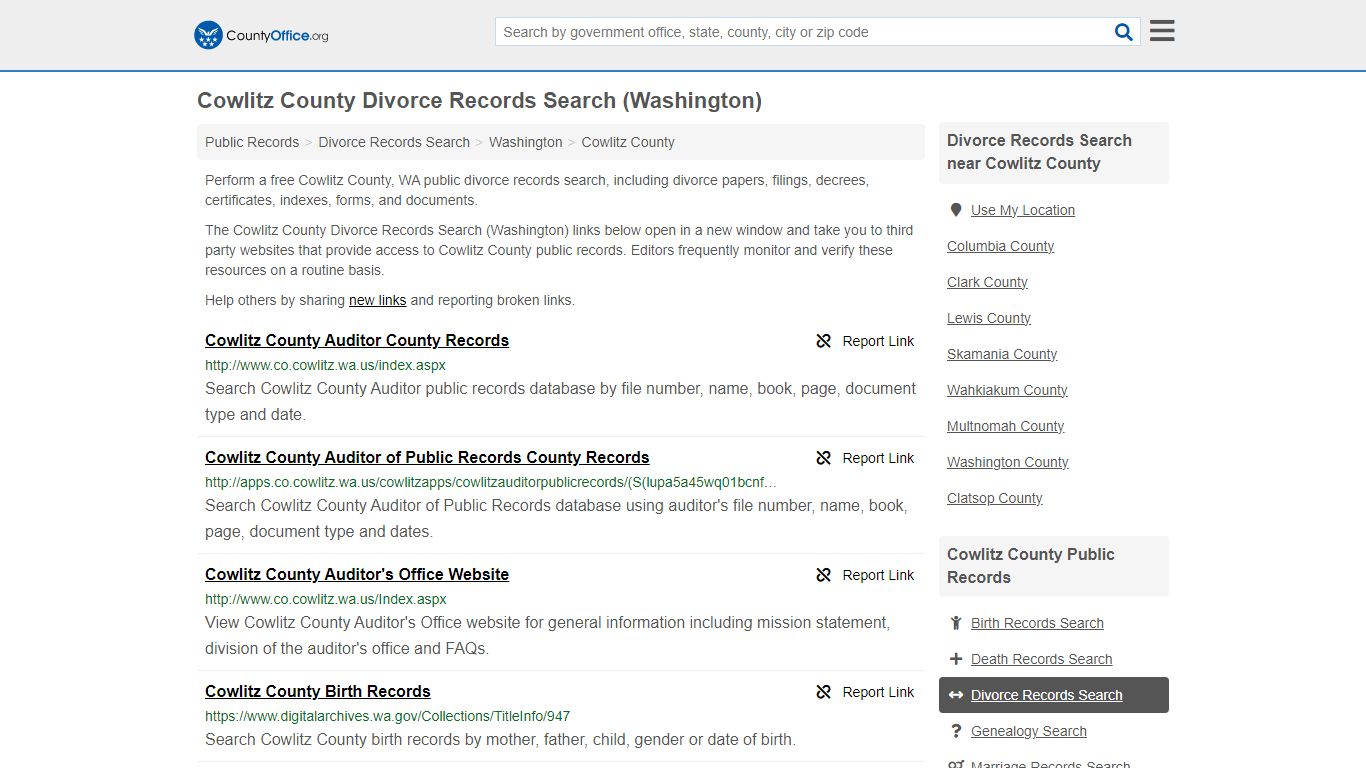Click the Birth Records Search icon

click(956, 623)
